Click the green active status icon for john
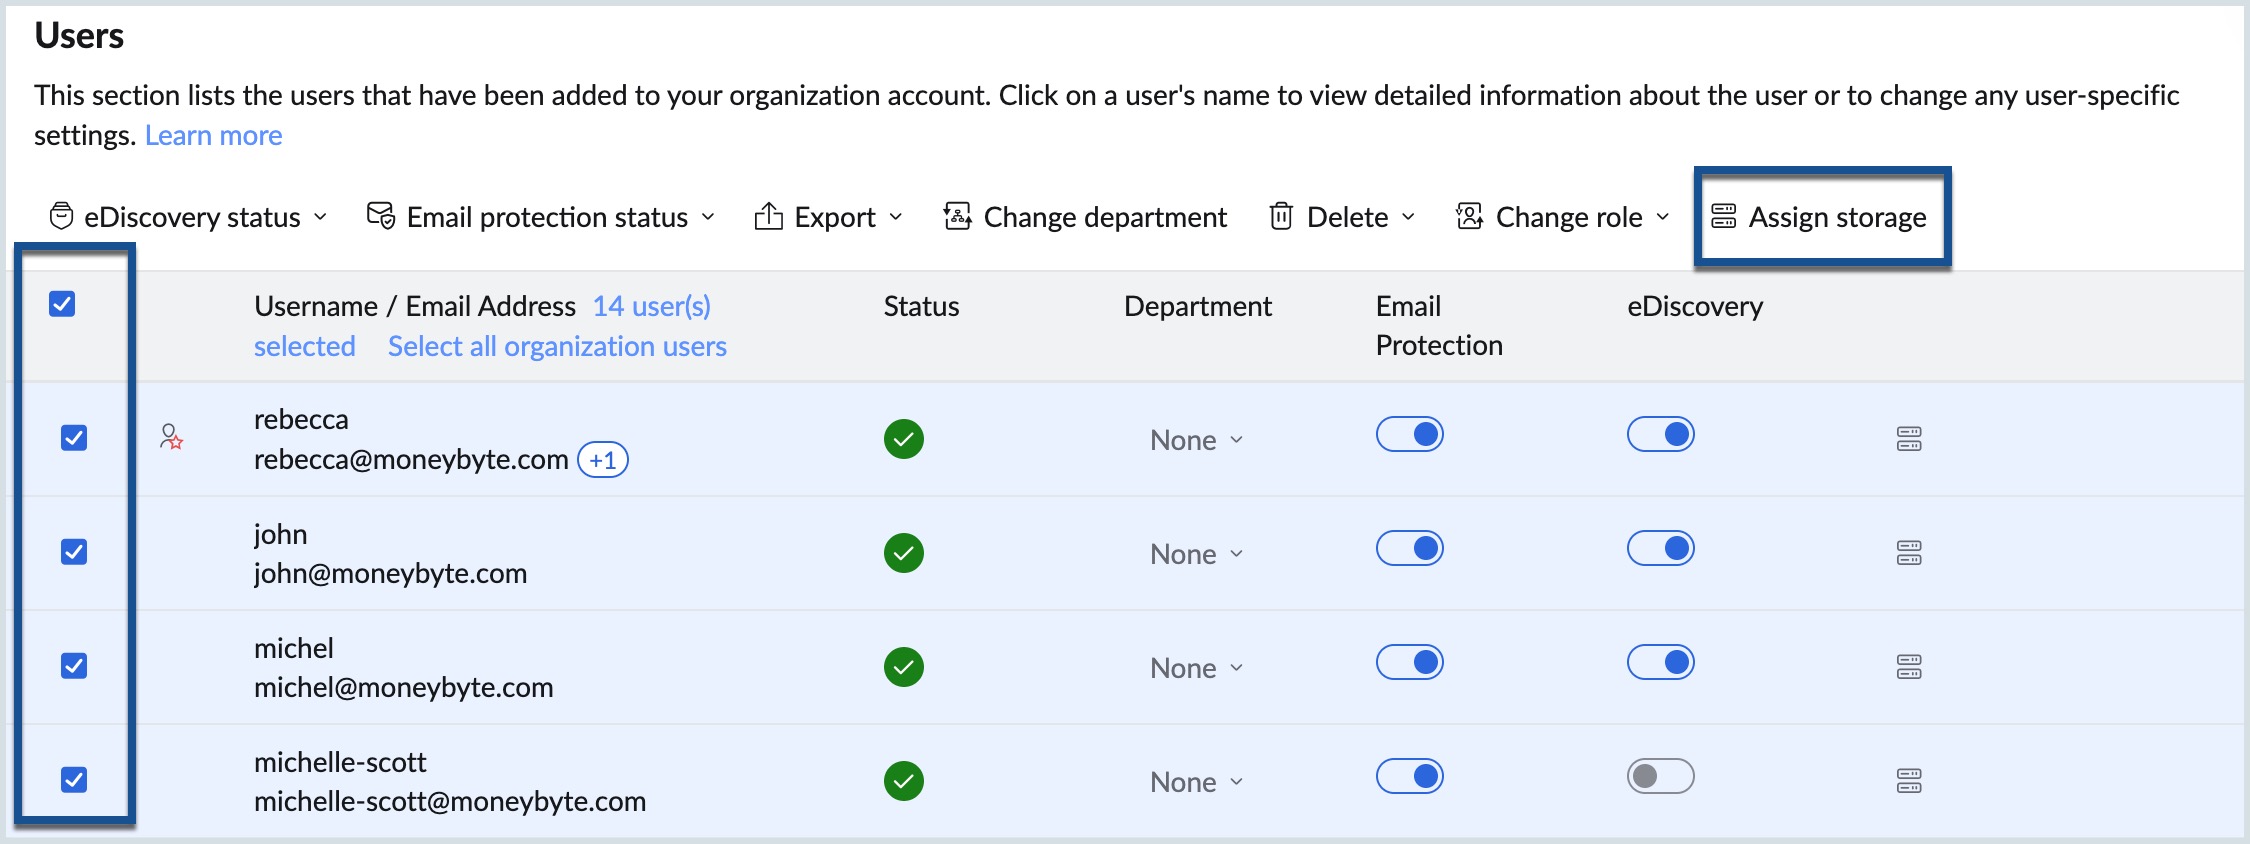The height and width of the screenshot is (844, 2250). [903, 553]
